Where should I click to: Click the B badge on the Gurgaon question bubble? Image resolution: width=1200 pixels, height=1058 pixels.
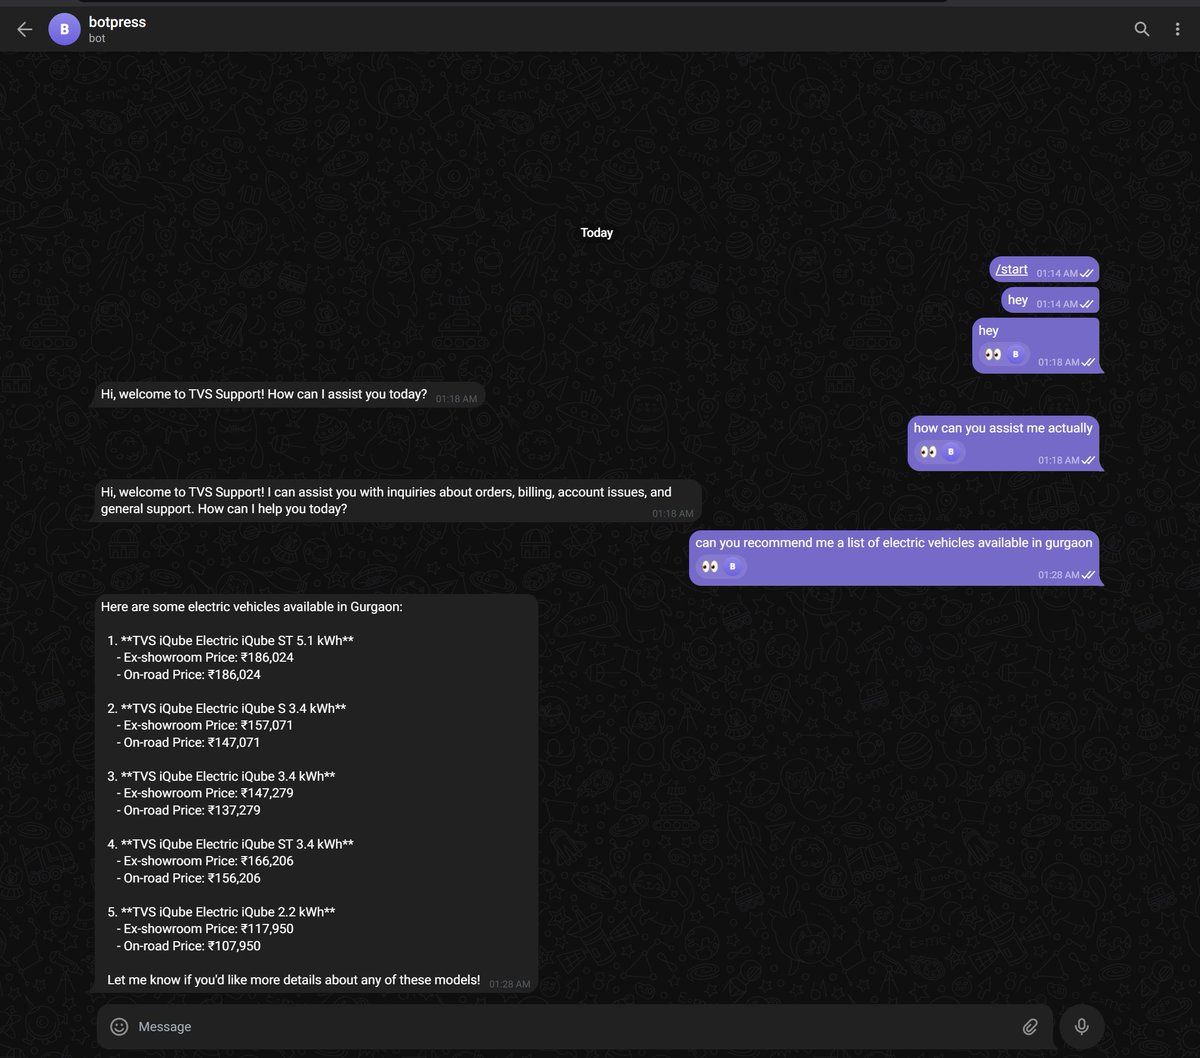pyautogui.click(x=732, y=566)
